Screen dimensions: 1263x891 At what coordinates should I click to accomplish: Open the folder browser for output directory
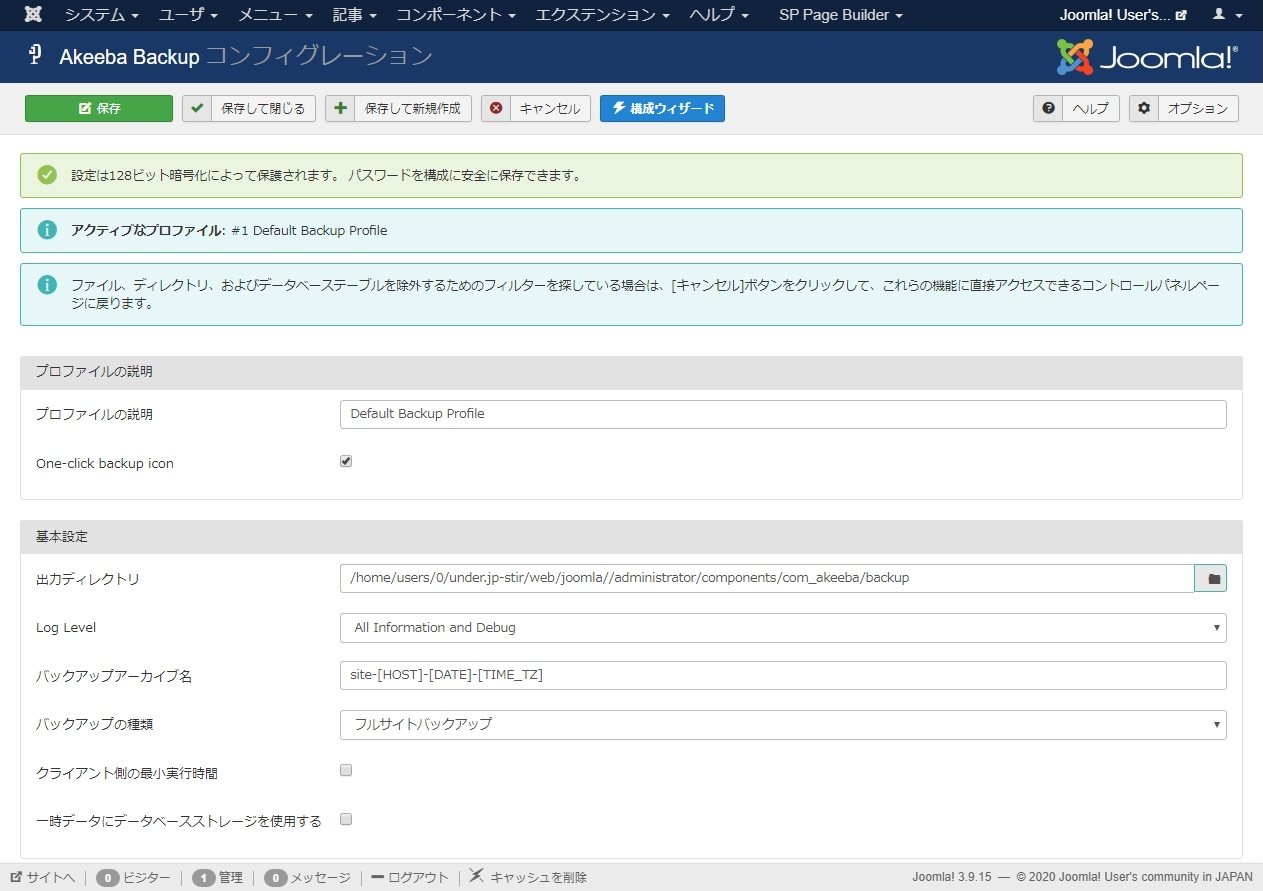1210,578
